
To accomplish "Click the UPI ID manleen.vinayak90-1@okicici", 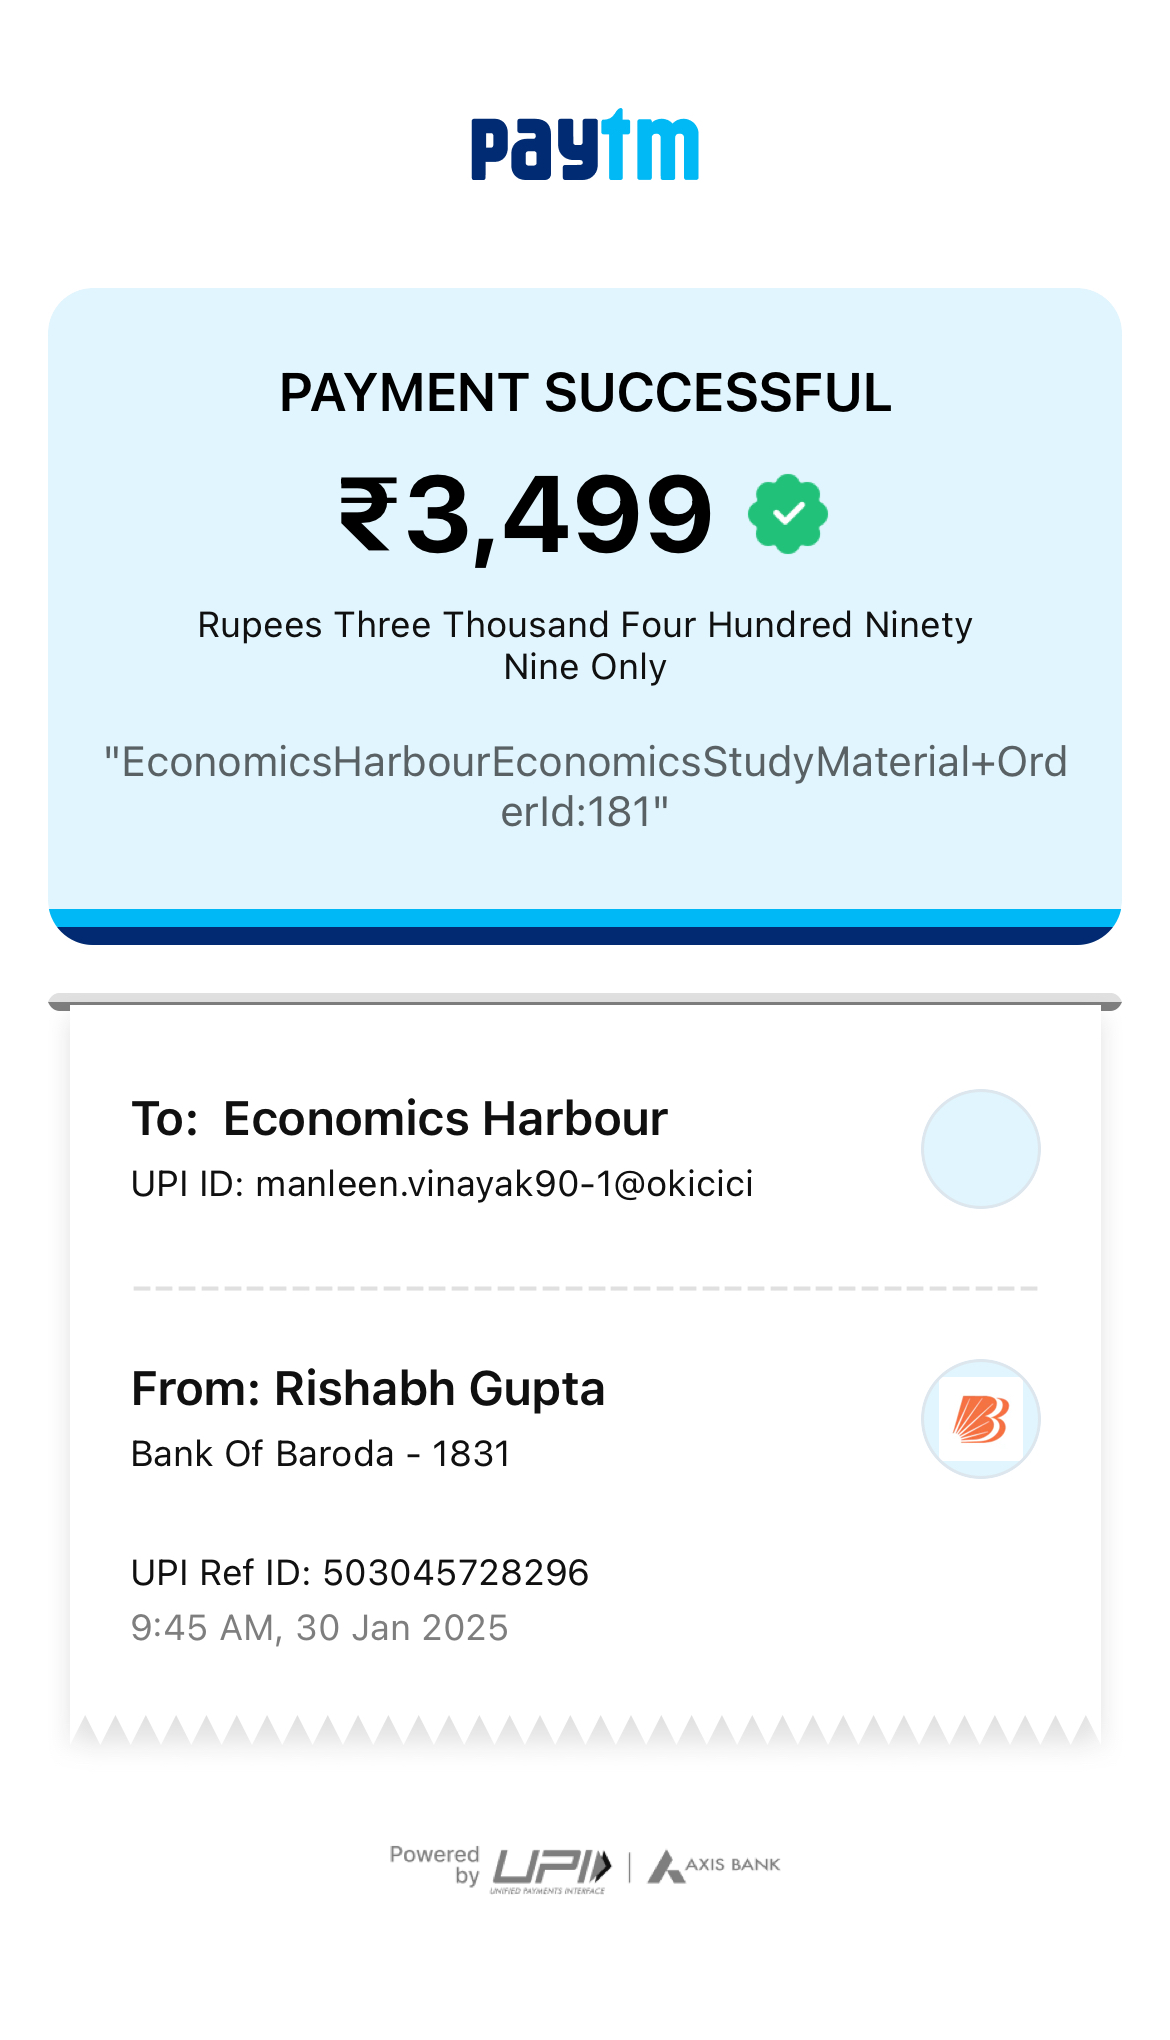I will [x=503, y=1184].
